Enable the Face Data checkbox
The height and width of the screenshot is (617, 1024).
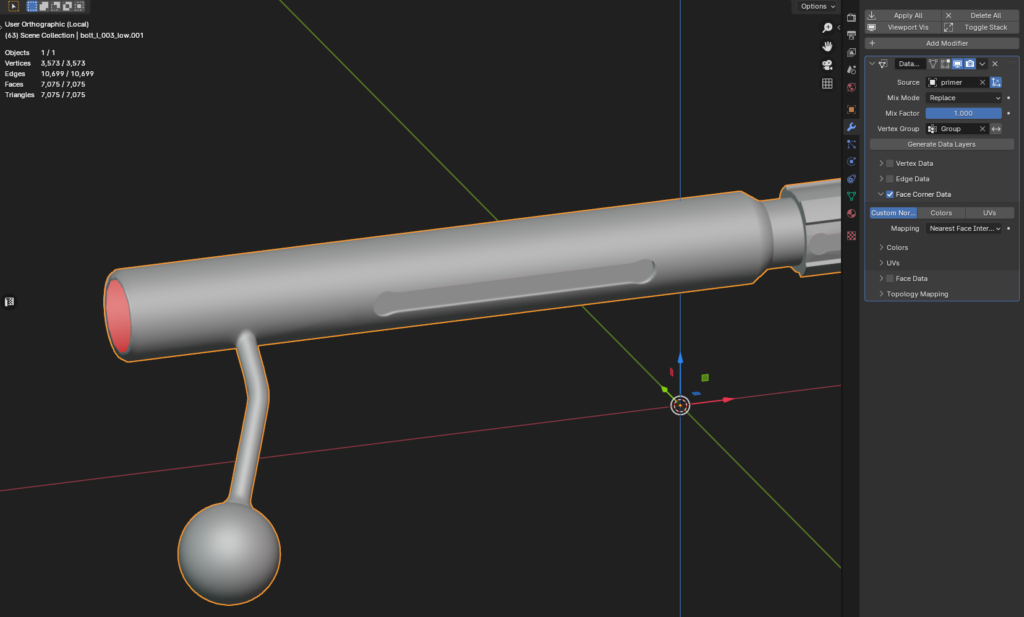coord(889,279)
